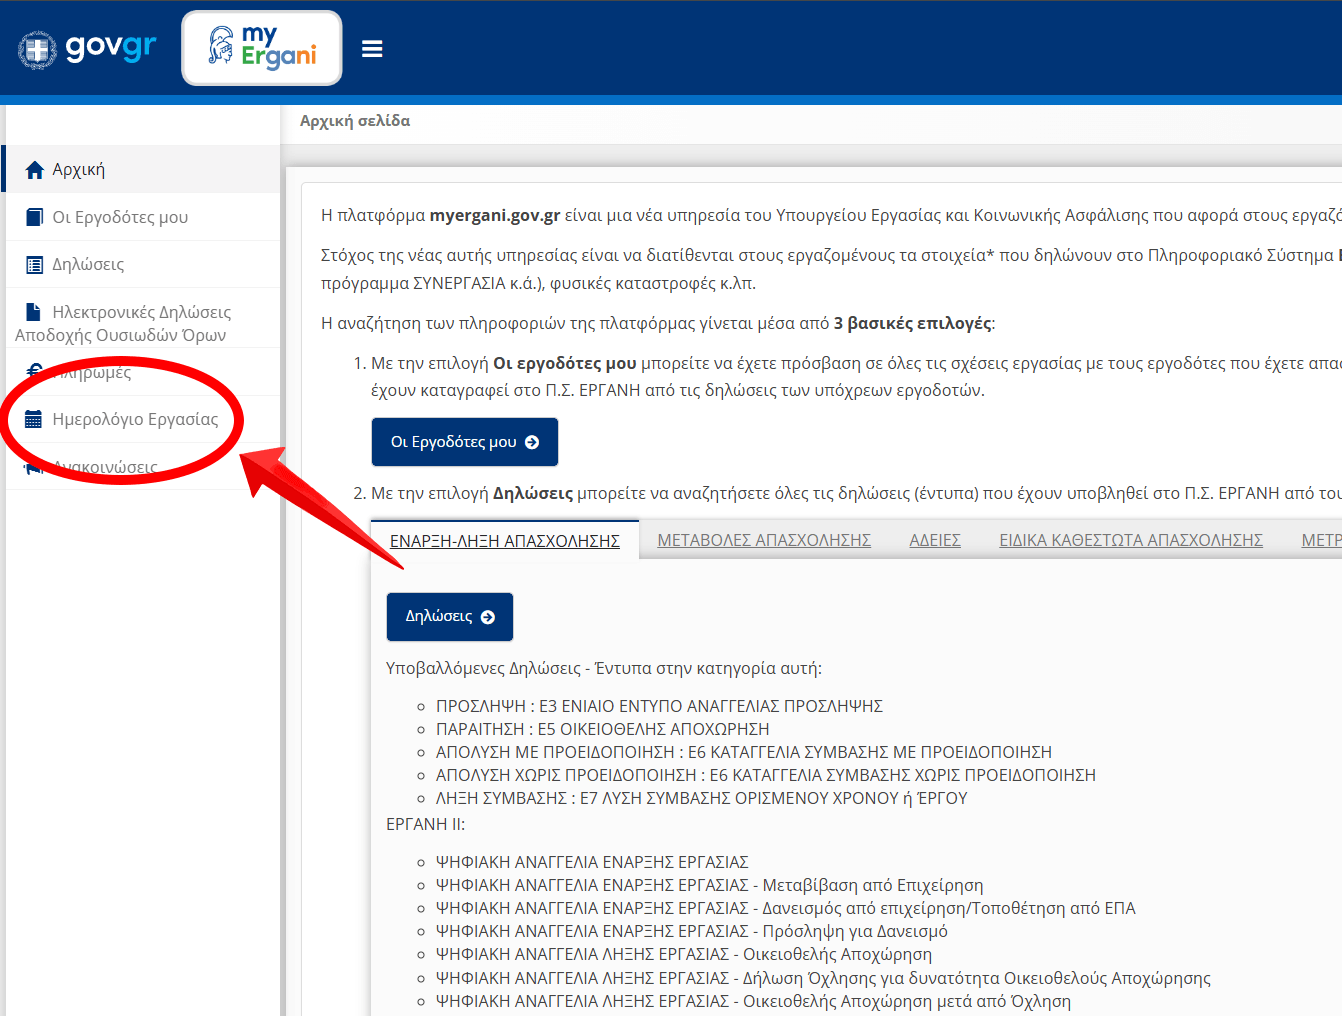The width and height of the screenshot is (1342, 1016).
Task: Toggle the hamburger menu icon
Action: pyautogui.click(x=372, y=49)
